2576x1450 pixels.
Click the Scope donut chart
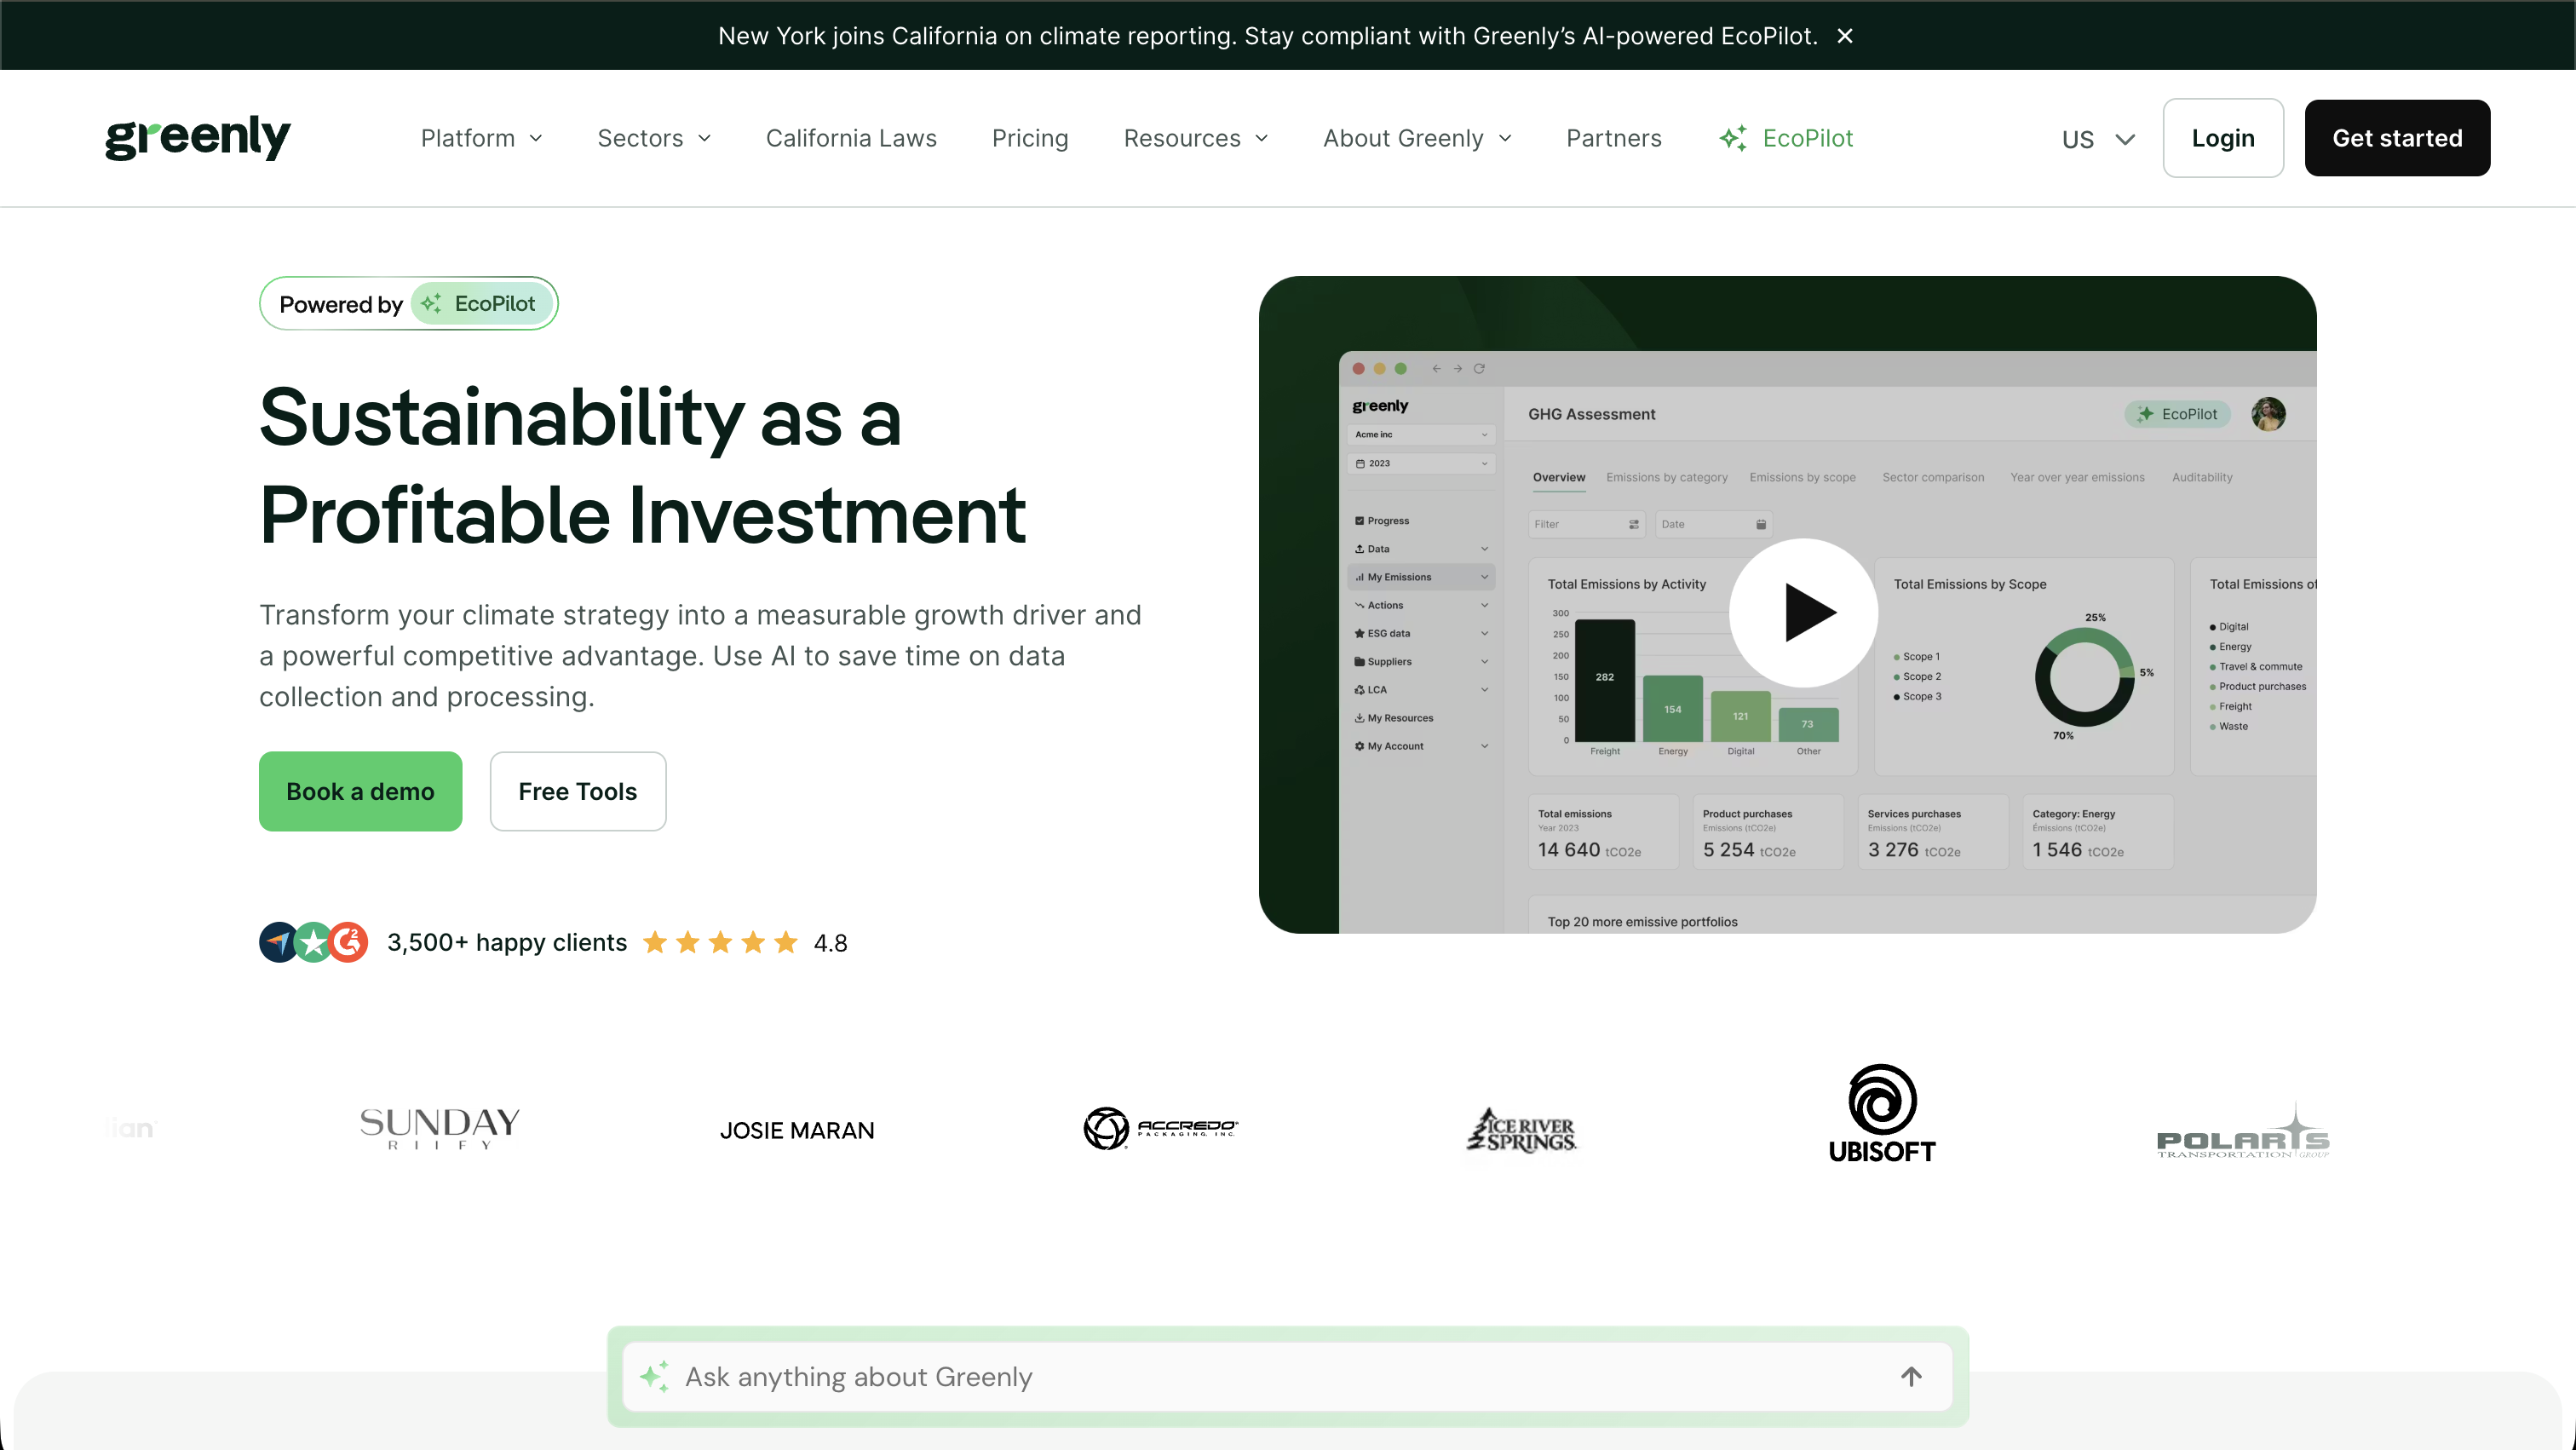click(2084, 677)
